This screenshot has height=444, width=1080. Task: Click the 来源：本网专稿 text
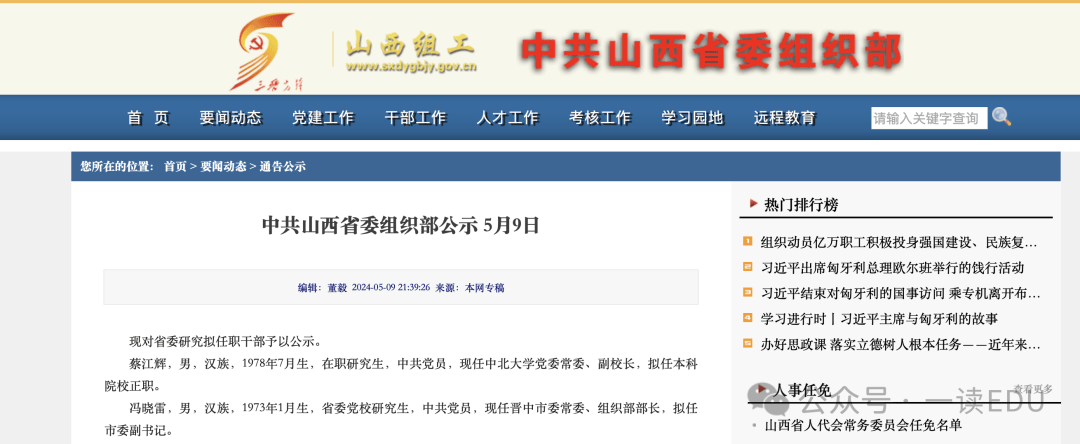pyautogui.click(x=470, y=288)
